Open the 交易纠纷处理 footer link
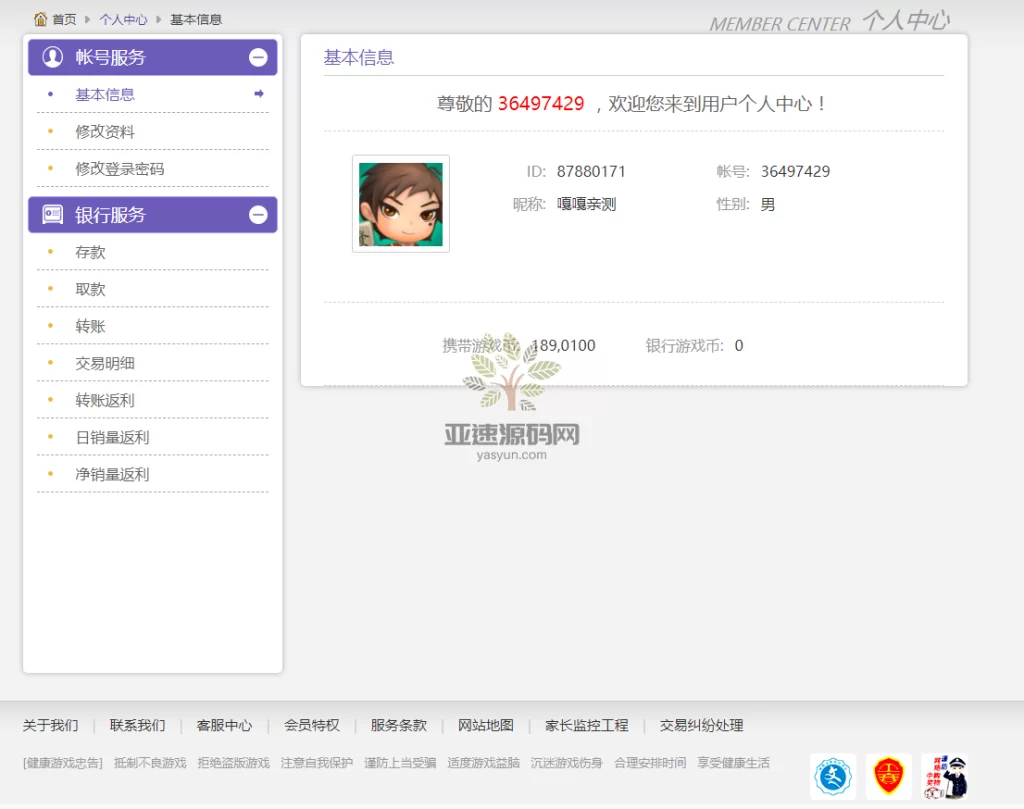This screenshot has width=1024, height=809. point(705,725)
